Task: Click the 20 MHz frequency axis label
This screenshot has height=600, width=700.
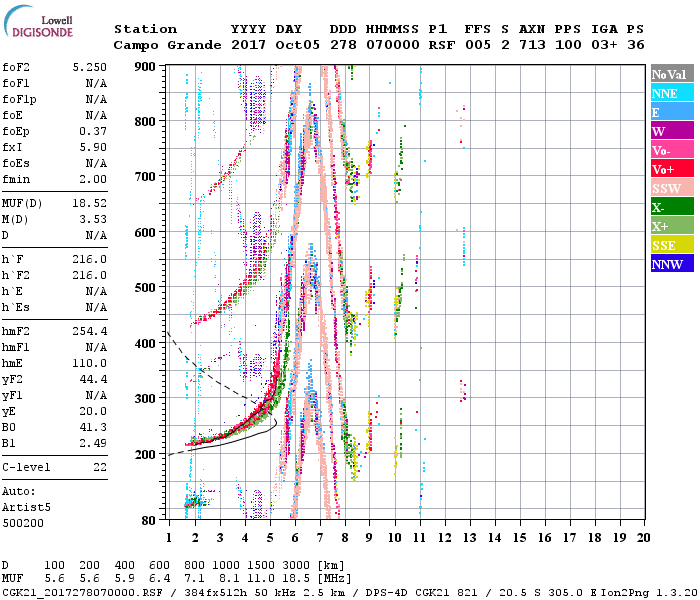Action: (x=643, y=538)
